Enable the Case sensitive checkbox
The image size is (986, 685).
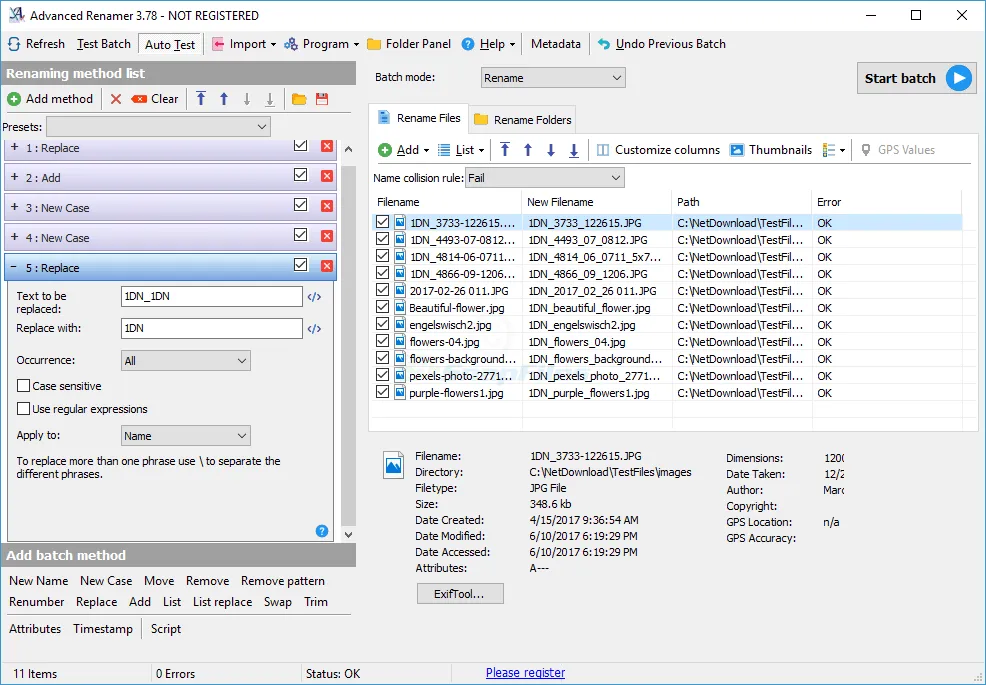pyautogui.click(x=23, y=386)
